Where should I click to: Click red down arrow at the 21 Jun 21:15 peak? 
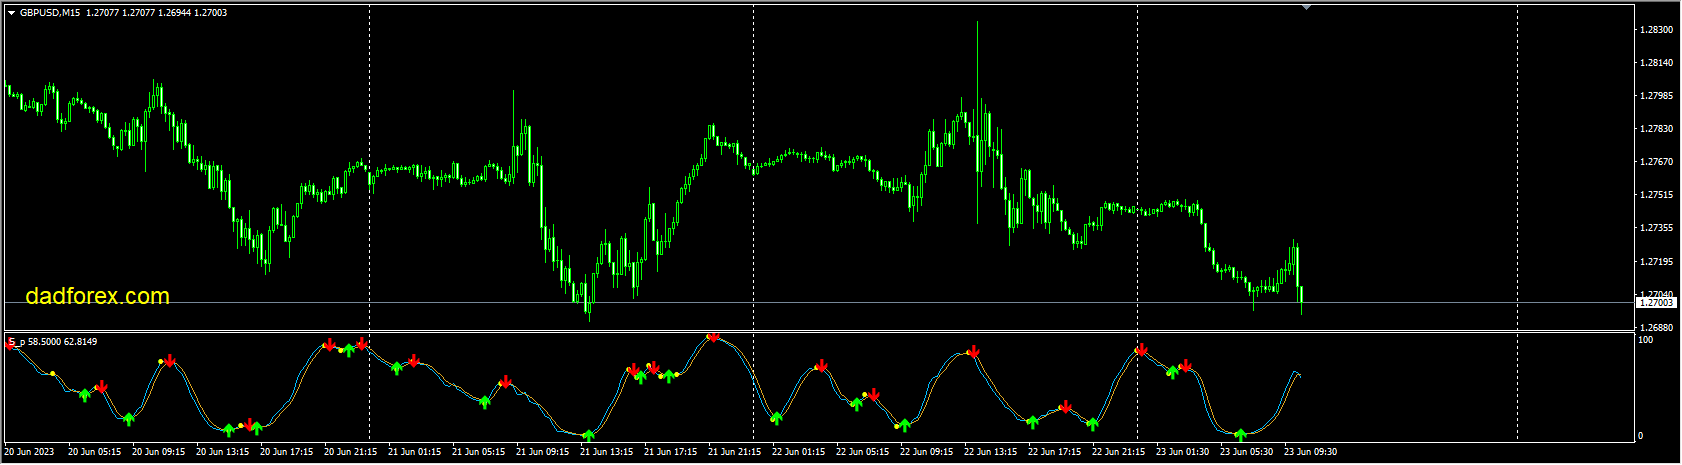tap(713, 337)
